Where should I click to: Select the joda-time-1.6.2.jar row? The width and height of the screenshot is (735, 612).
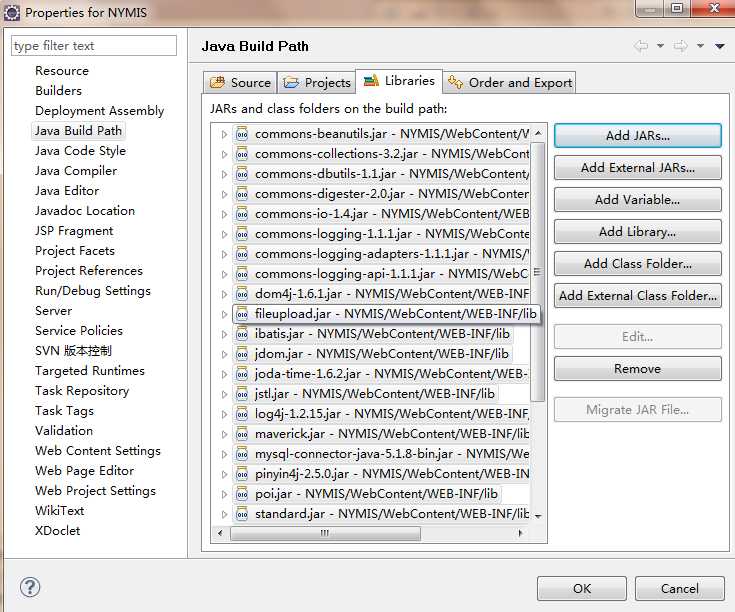[381, 374]
